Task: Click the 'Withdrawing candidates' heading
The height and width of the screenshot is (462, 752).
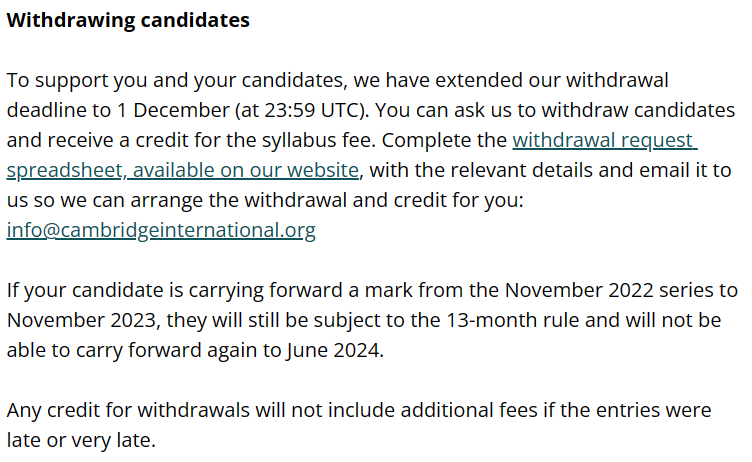Action: click(128, 20)
